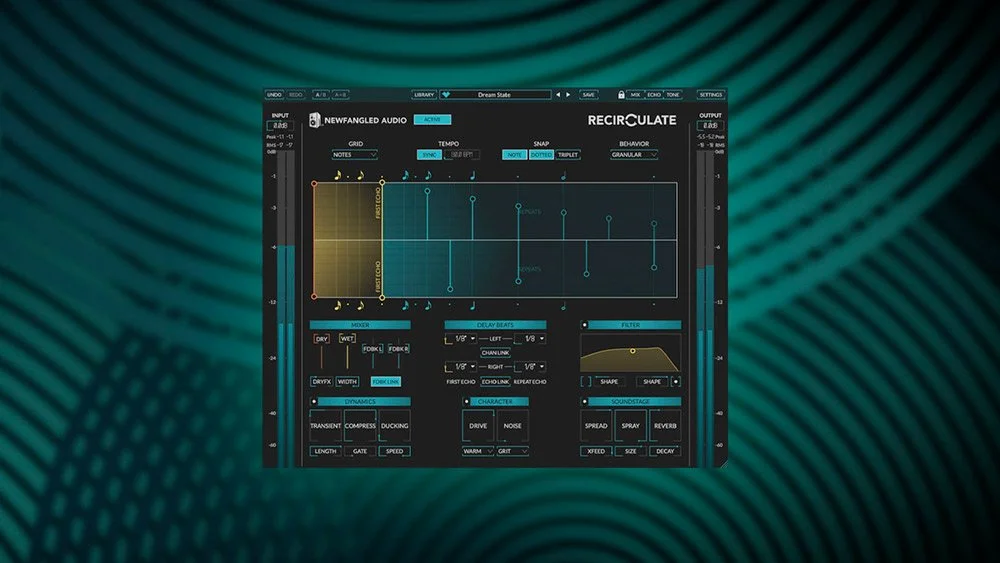Select the yellow handle below FIRST ECHO line
The height and width of the screenshot is (563, 1000).
click(382, 297)
